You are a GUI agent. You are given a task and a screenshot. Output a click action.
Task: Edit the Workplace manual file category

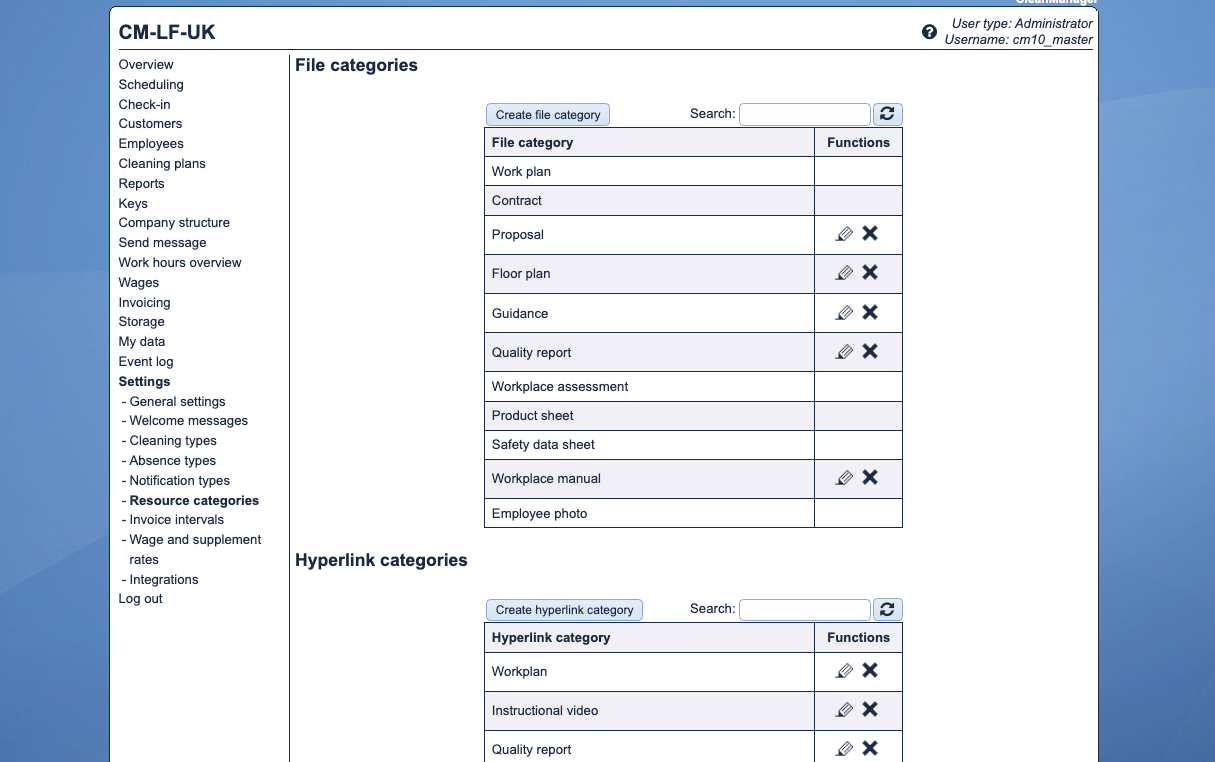pos(845,477)
